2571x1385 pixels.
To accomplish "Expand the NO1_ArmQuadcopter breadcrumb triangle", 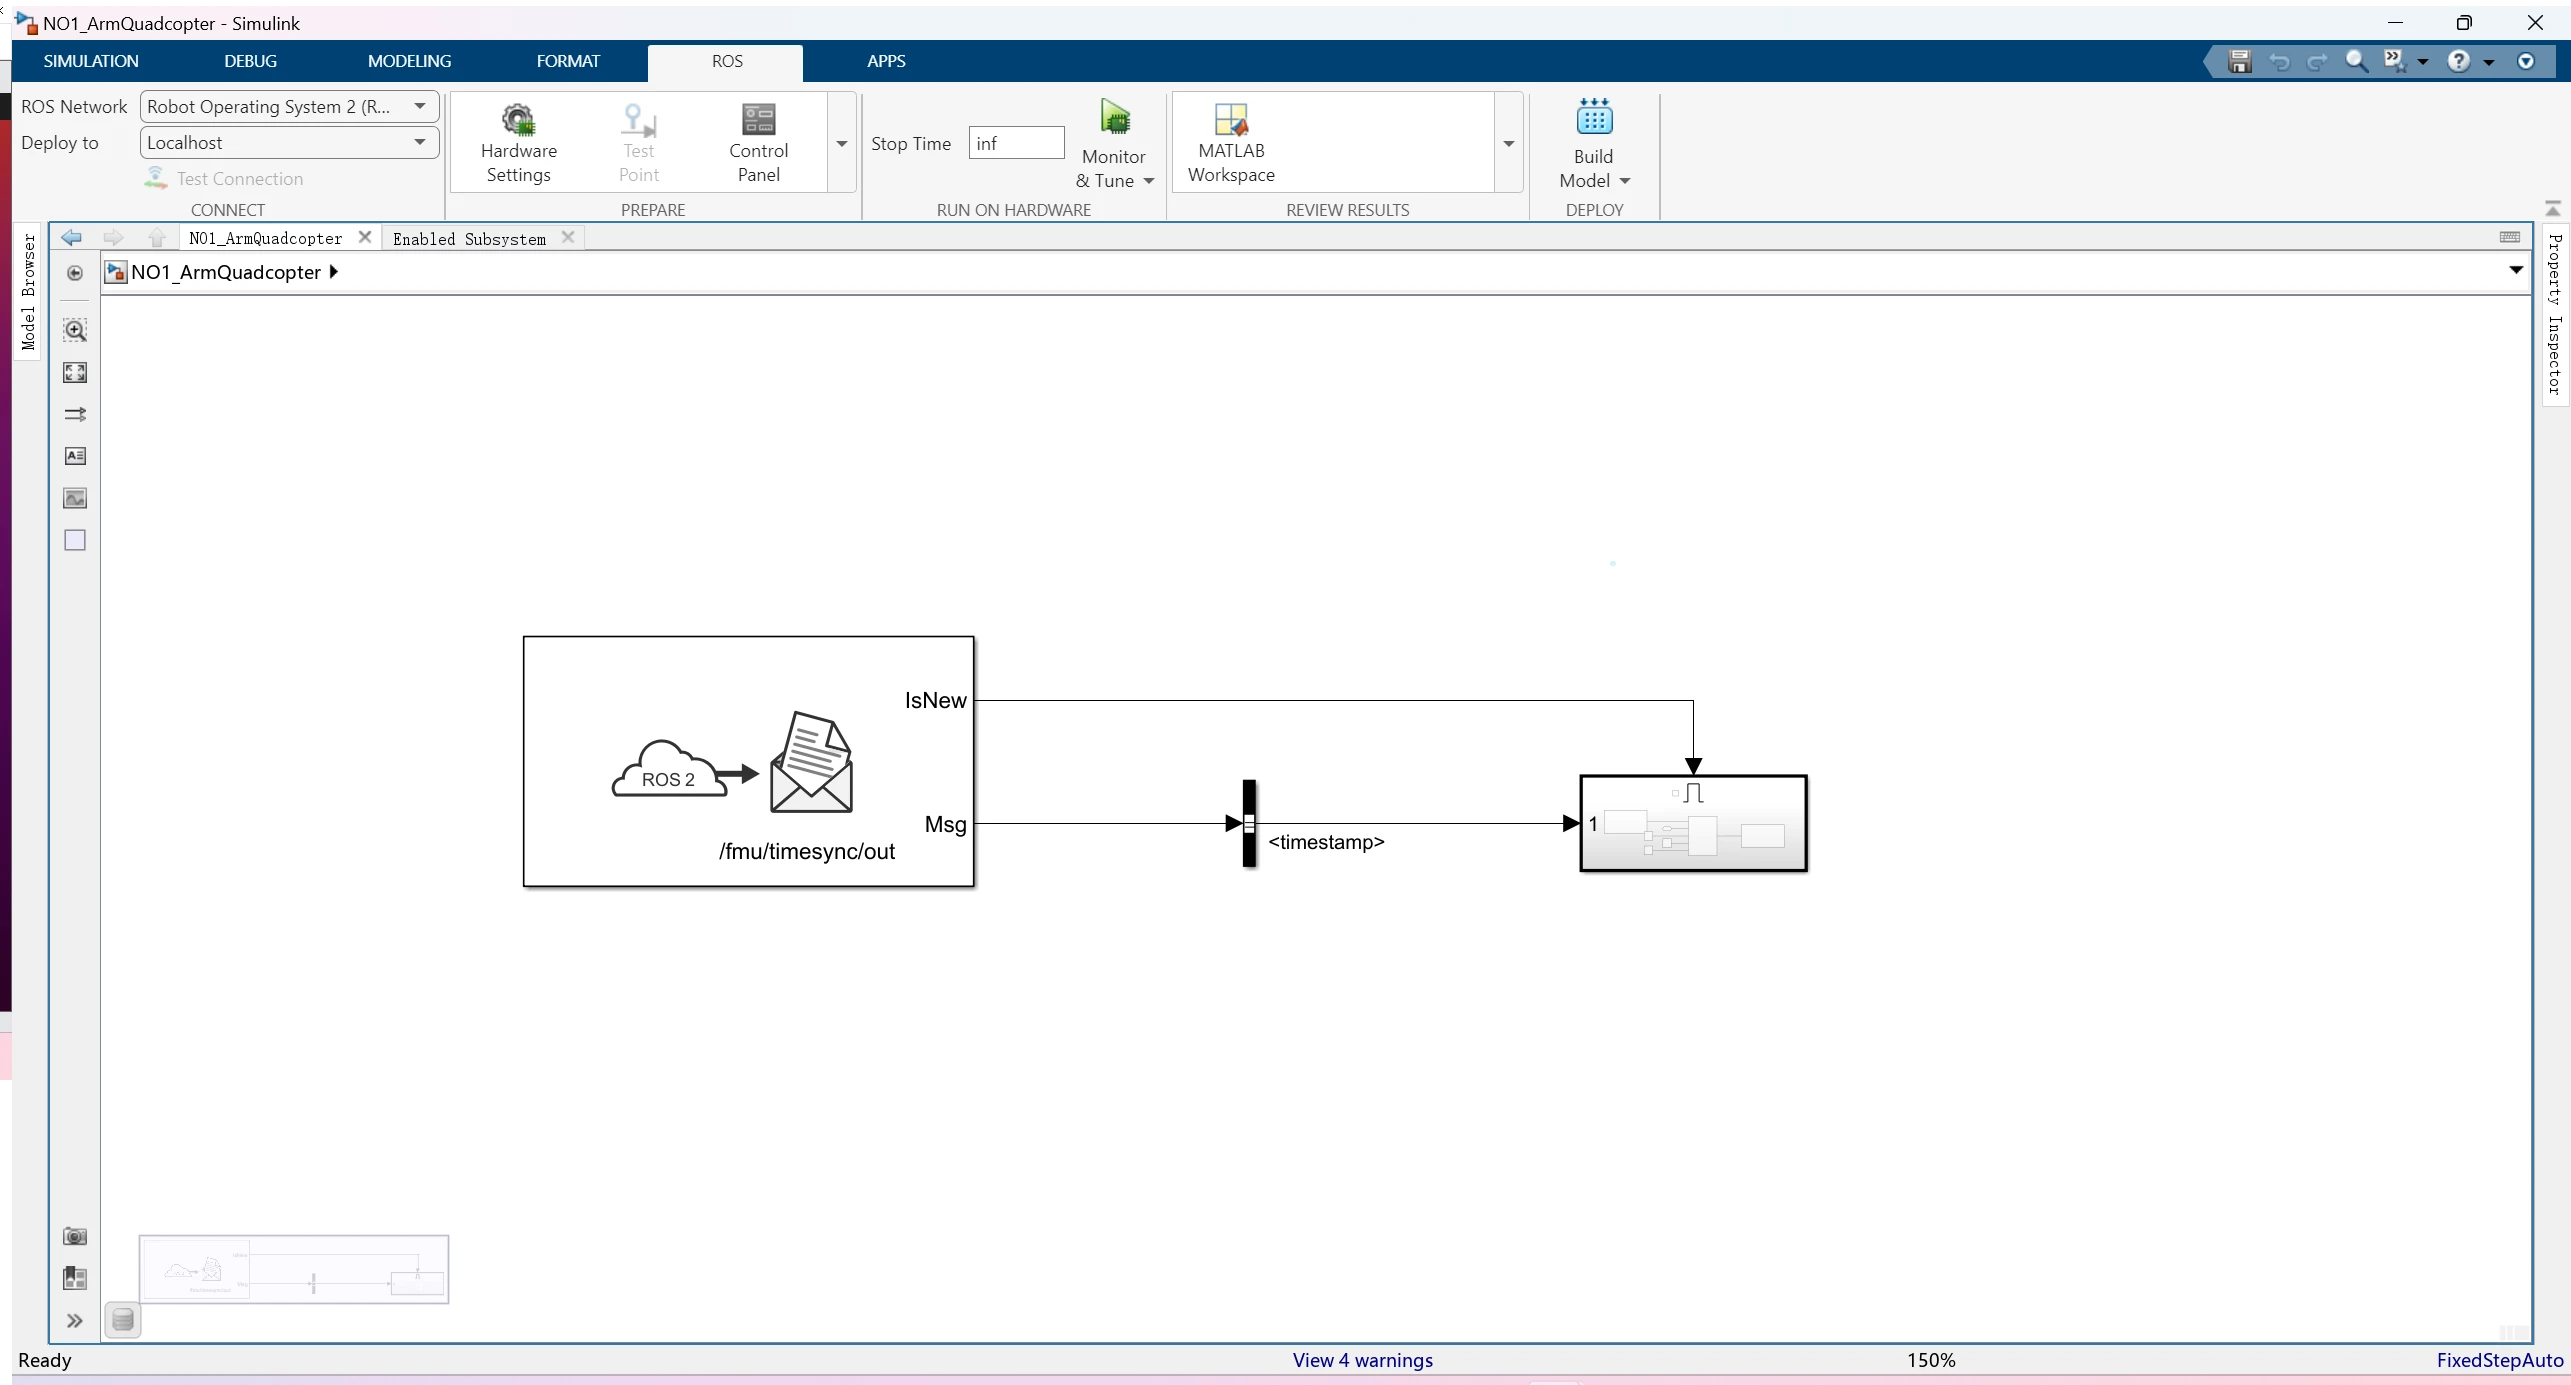I will [333, 272].
